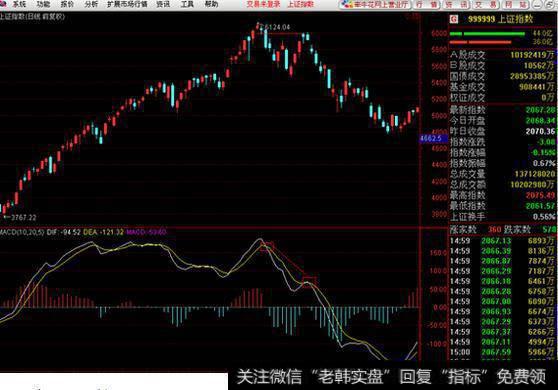Viewport: 558px width, 390px height.
Task: Open the 资讯 menu in menu bar
Action: tap(163, 4)
